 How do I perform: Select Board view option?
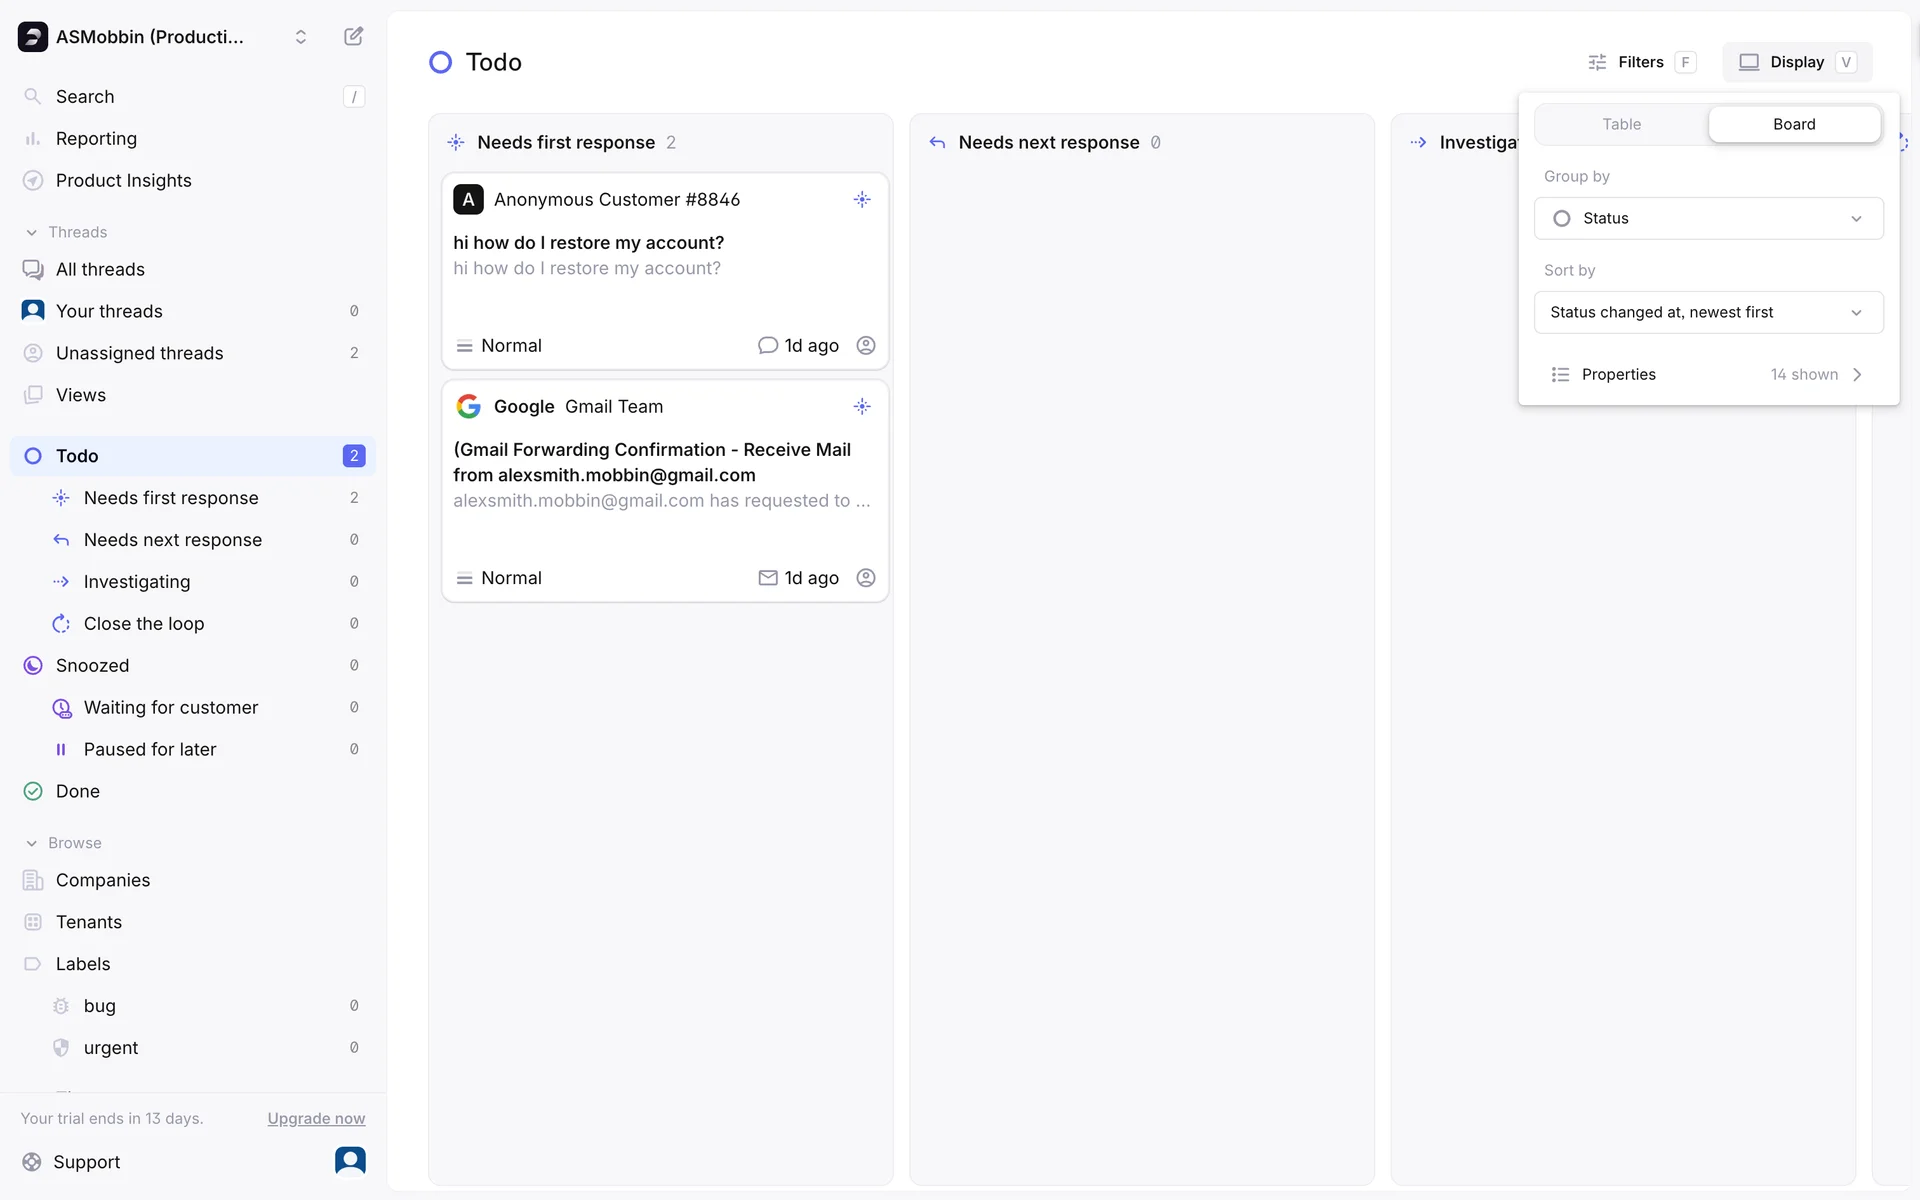pyautogui.click(x=1793, y=125)
